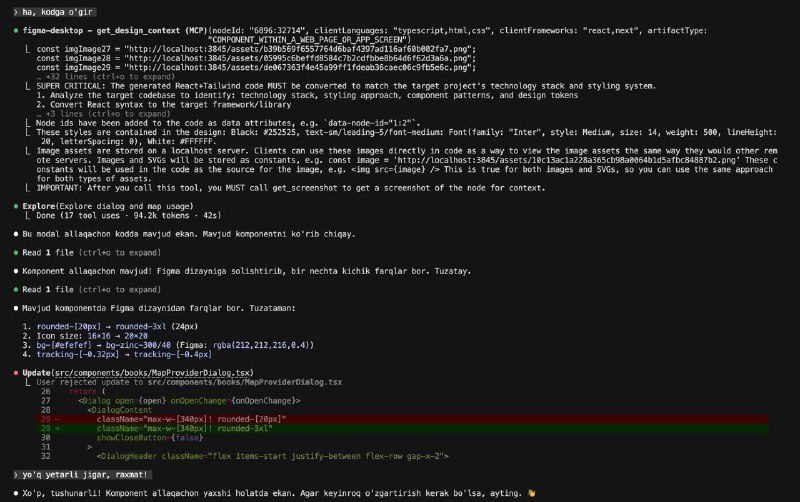Click the 'SUPER CRITICAL' warning line
800x502 pixels.
(346, 86)
